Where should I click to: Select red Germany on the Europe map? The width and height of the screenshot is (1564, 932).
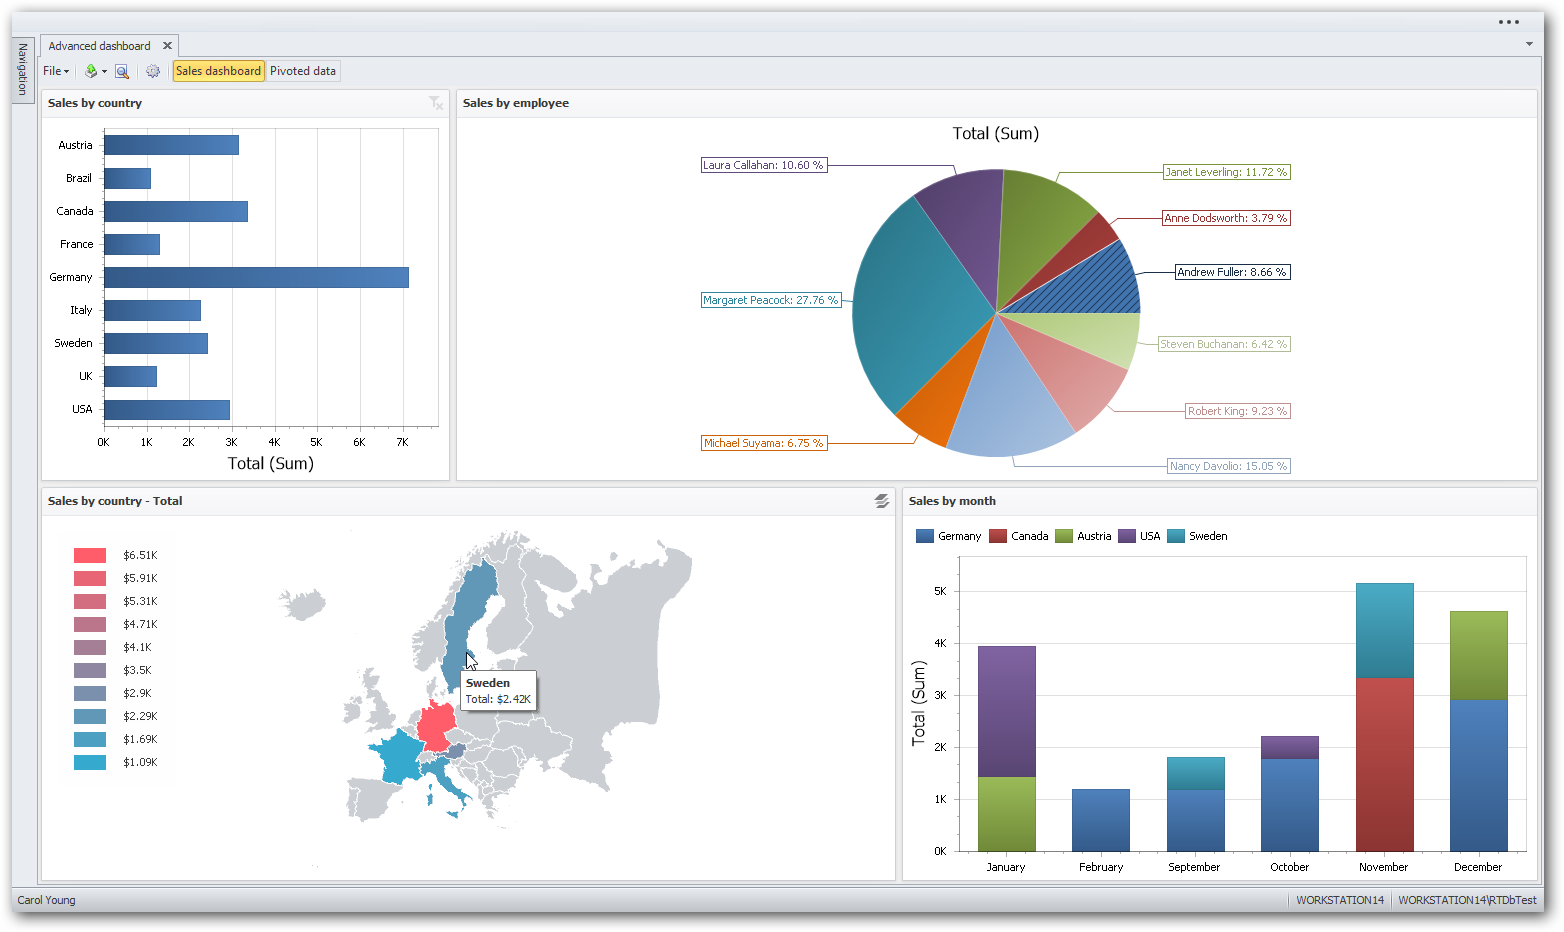pos(437,725)
